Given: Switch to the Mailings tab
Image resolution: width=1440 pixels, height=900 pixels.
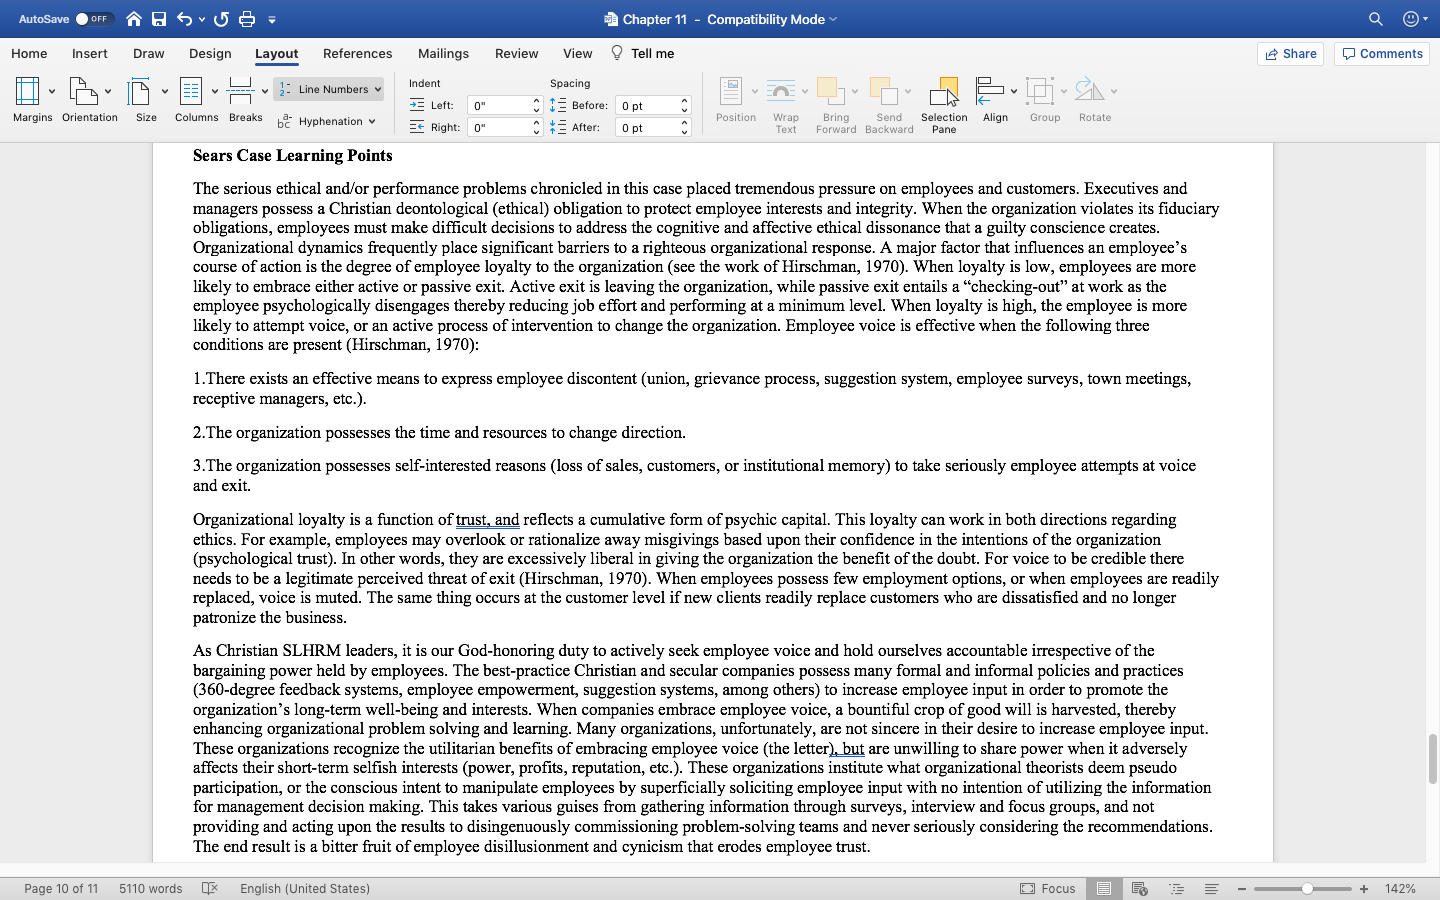Looking at the screenshot, I should click(x=443, y=53).
